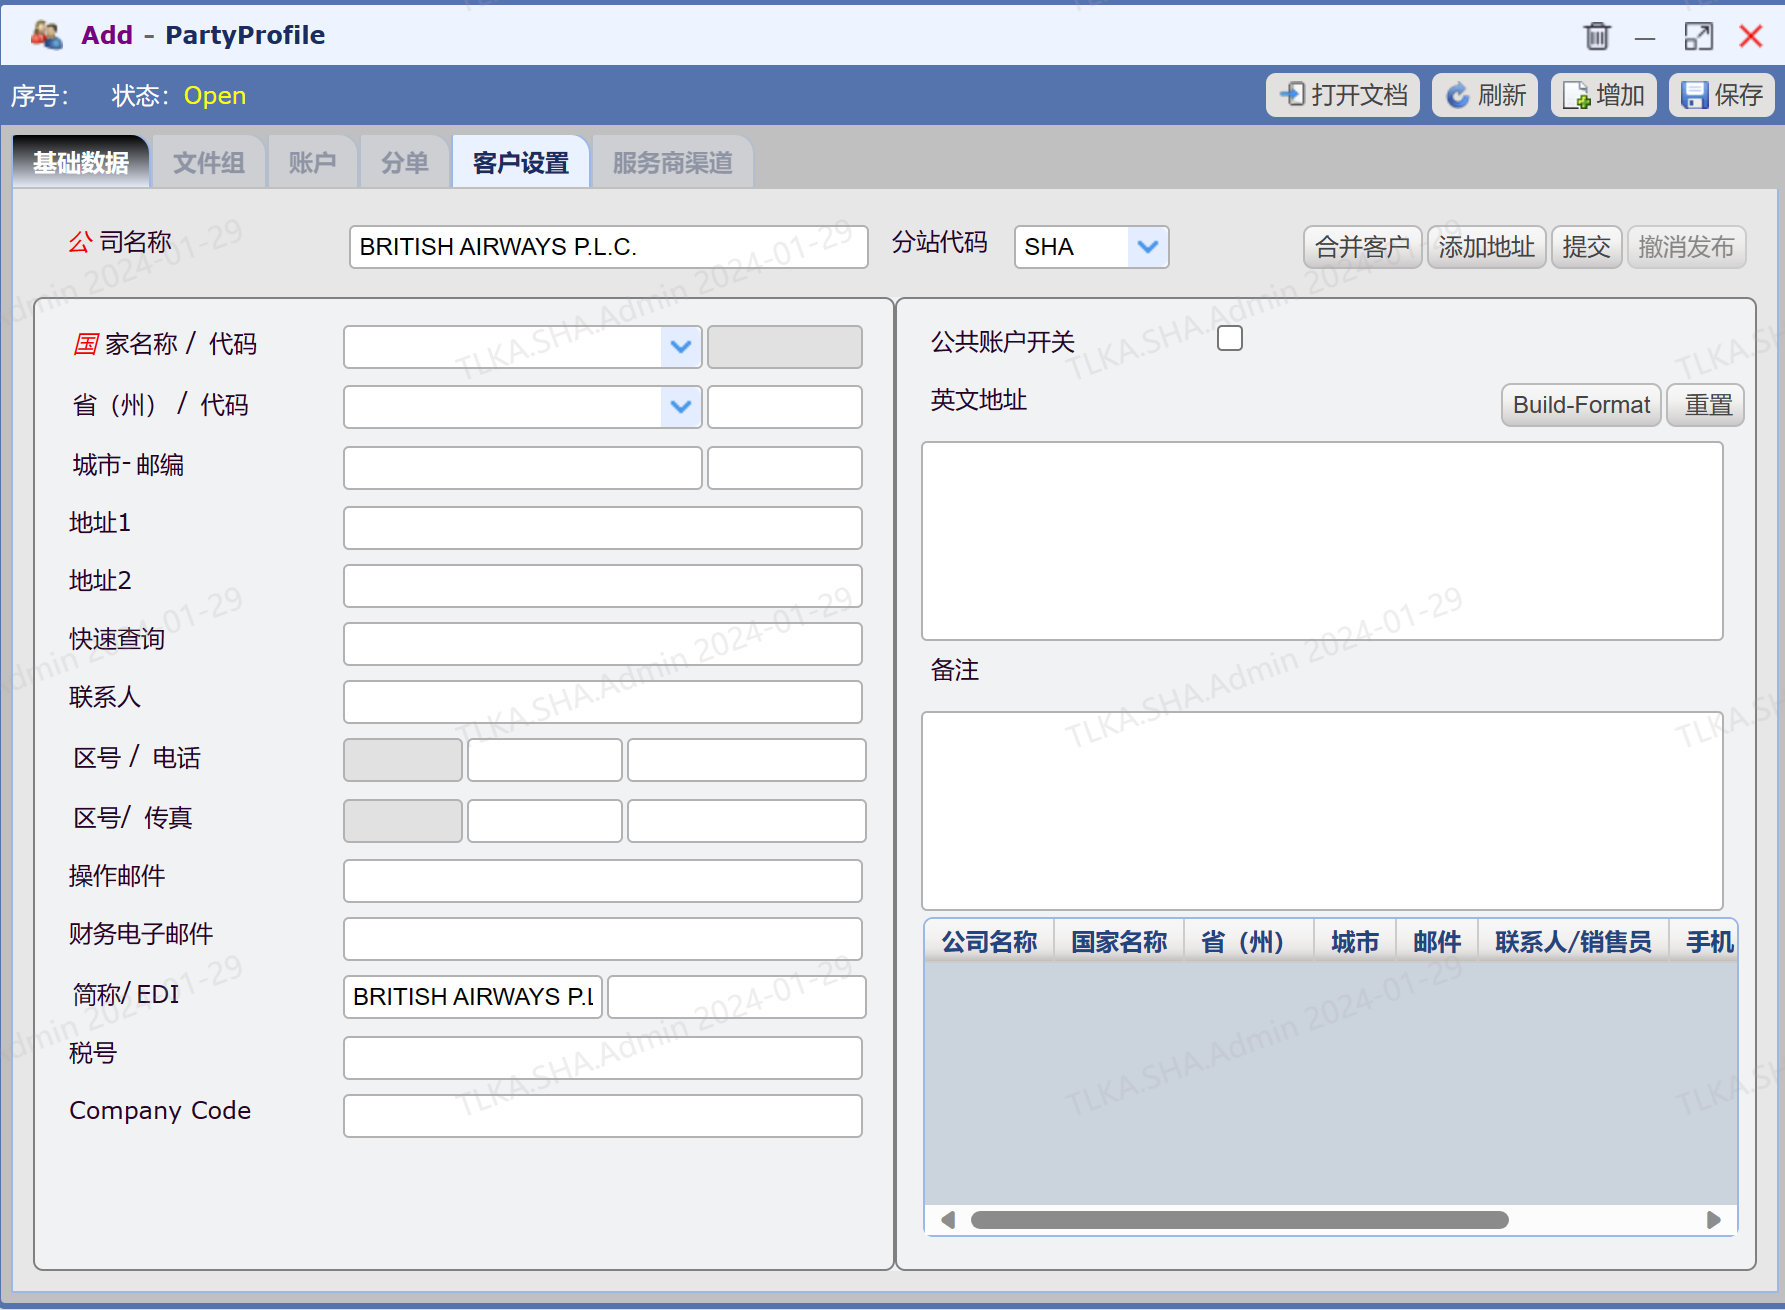Click the 增加 add button
This screenshot has width=1785, height=1310.
[x=1604, y=95]
